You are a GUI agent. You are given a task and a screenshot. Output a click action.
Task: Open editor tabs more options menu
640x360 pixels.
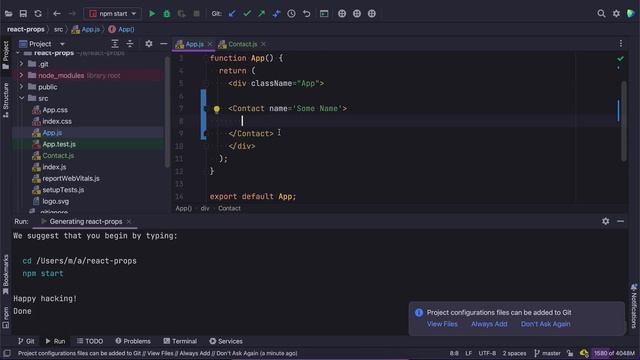621,44
